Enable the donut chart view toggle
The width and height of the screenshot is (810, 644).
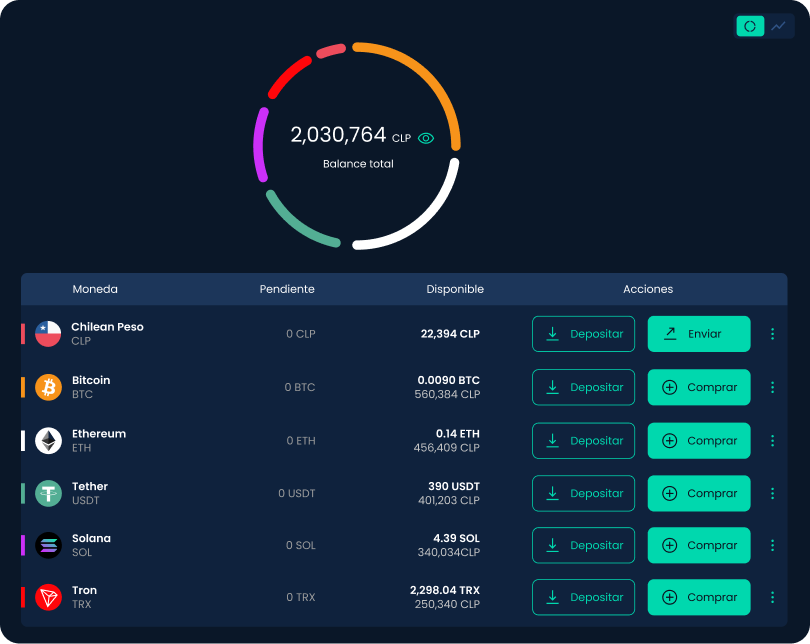click(750, 25)
